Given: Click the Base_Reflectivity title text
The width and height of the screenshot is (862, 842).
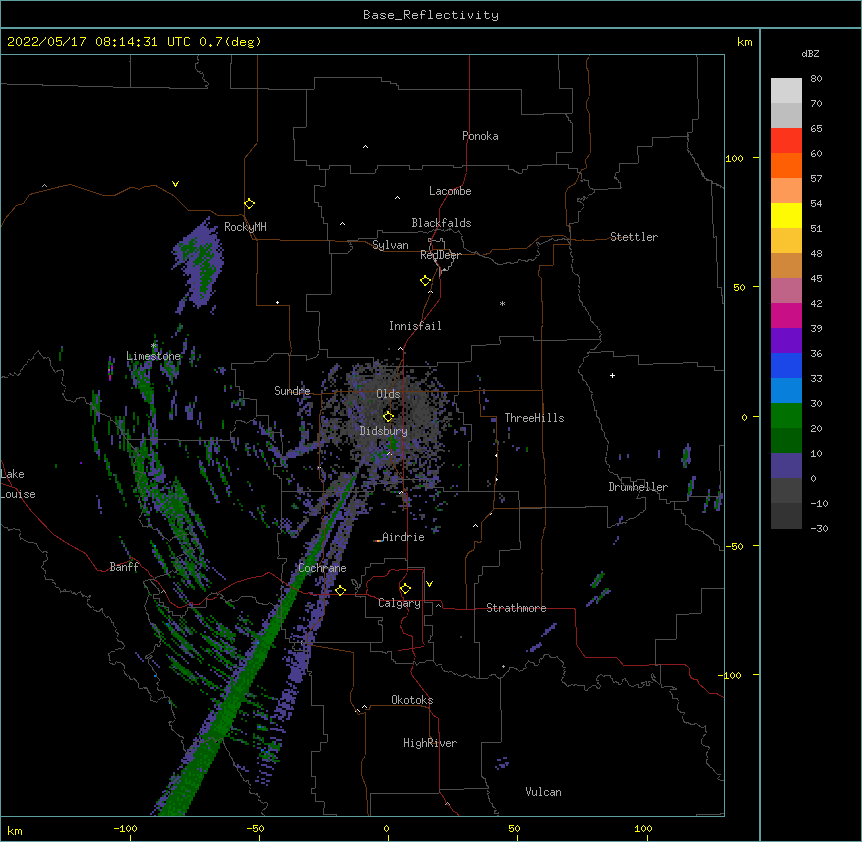Looking at the screenshot, I should 430,15.
